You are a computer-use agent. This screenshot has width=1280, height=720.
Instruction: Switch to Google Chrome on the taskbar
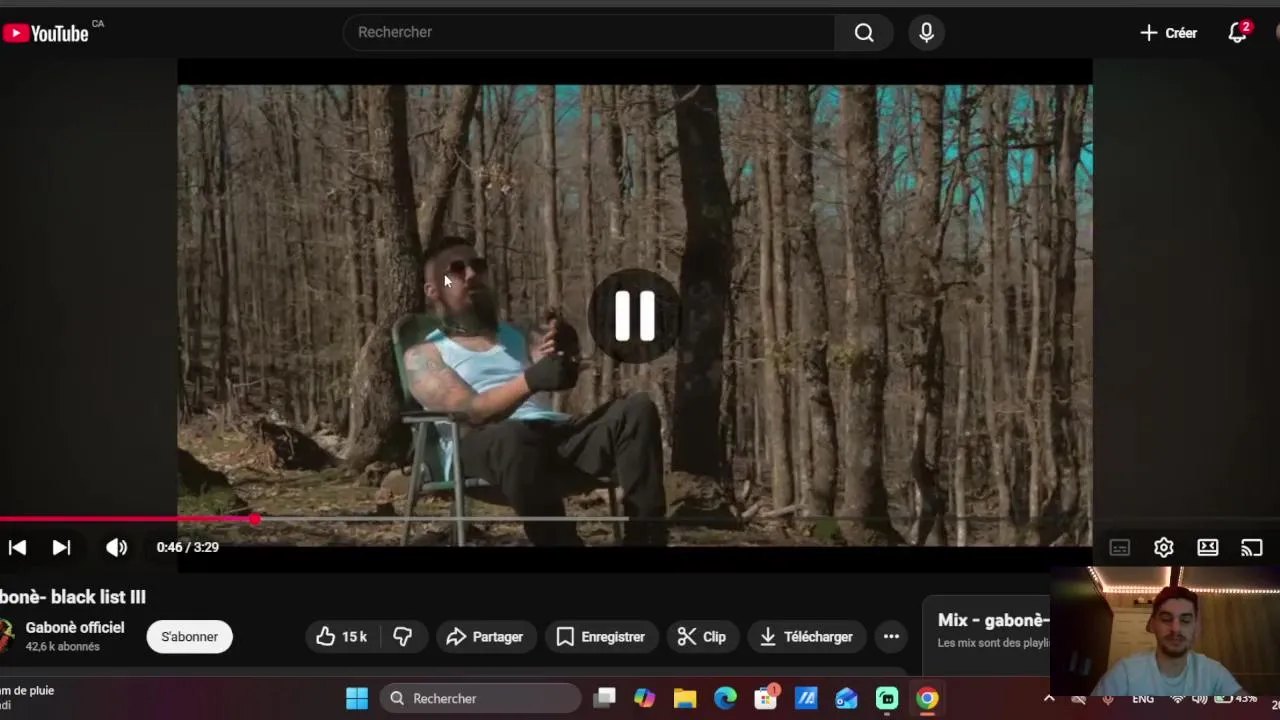click(928, 698)
